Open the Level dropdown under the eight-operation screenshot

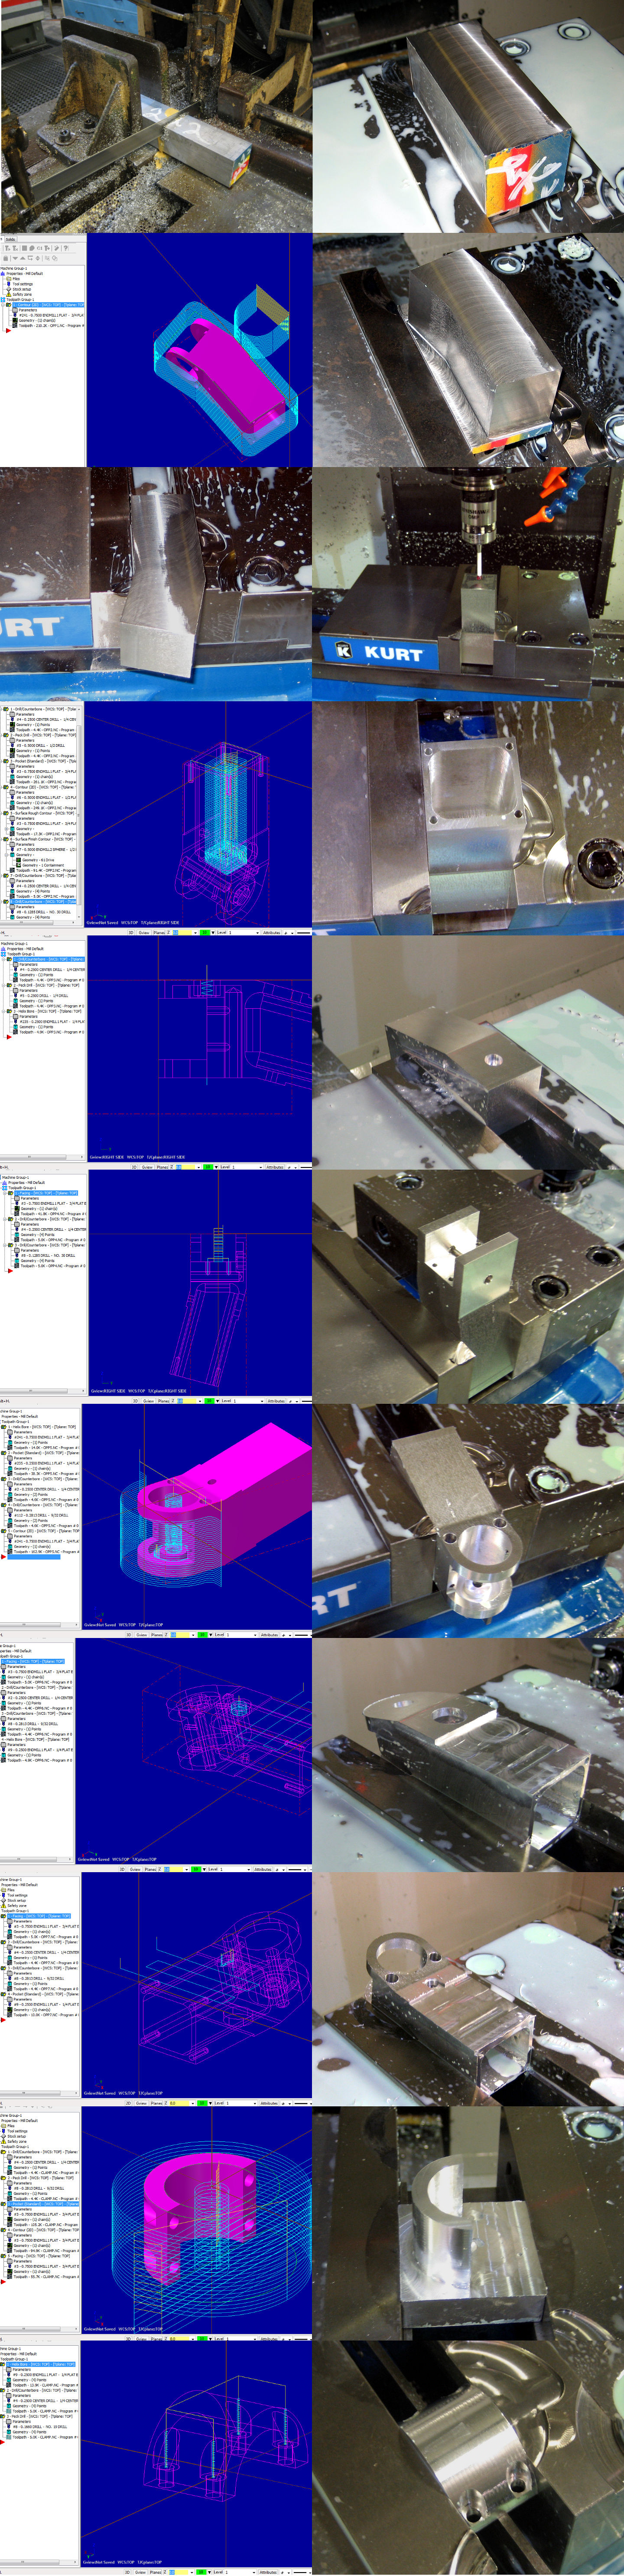coord(258,932)
